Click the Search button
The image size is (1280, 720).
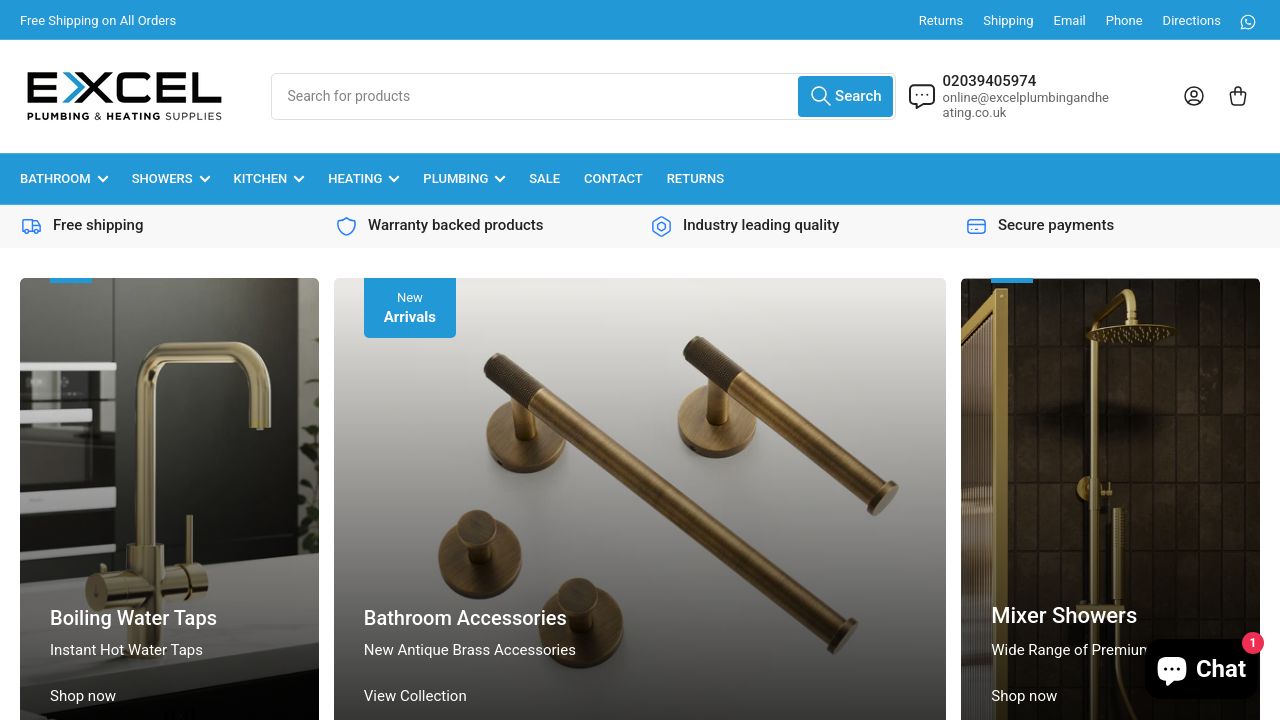(845, 96)
